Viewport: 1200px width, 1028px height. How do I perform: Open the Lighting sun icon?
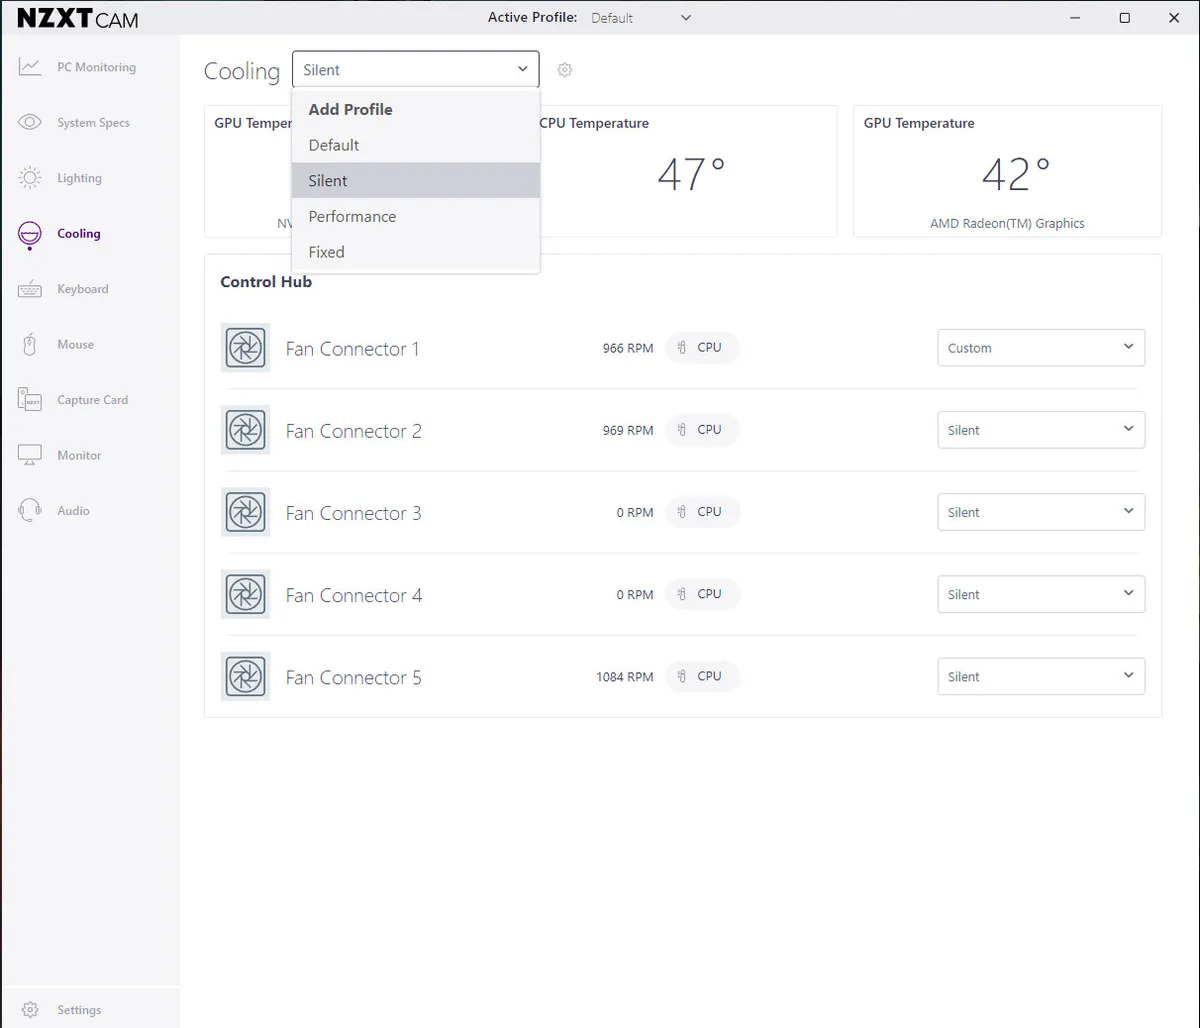(30, 178)
